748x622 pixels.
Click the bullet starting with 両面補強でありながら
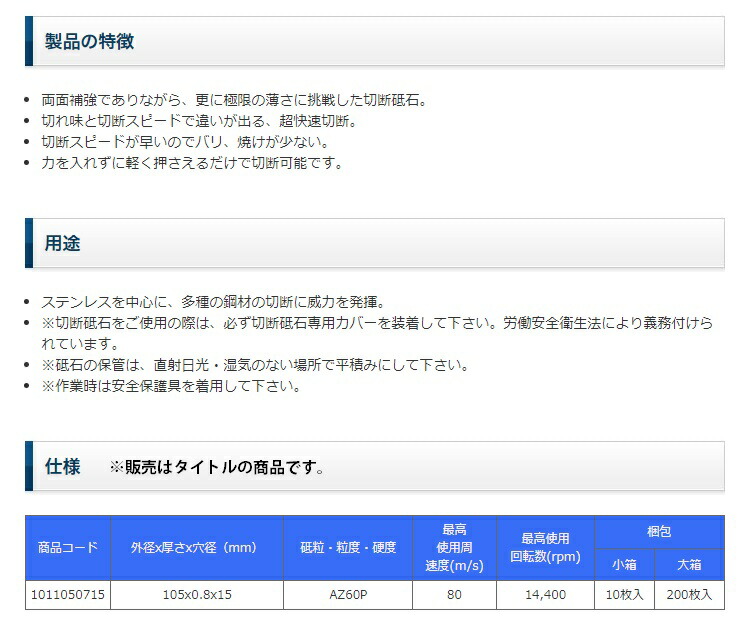click(x=234, y=100)
